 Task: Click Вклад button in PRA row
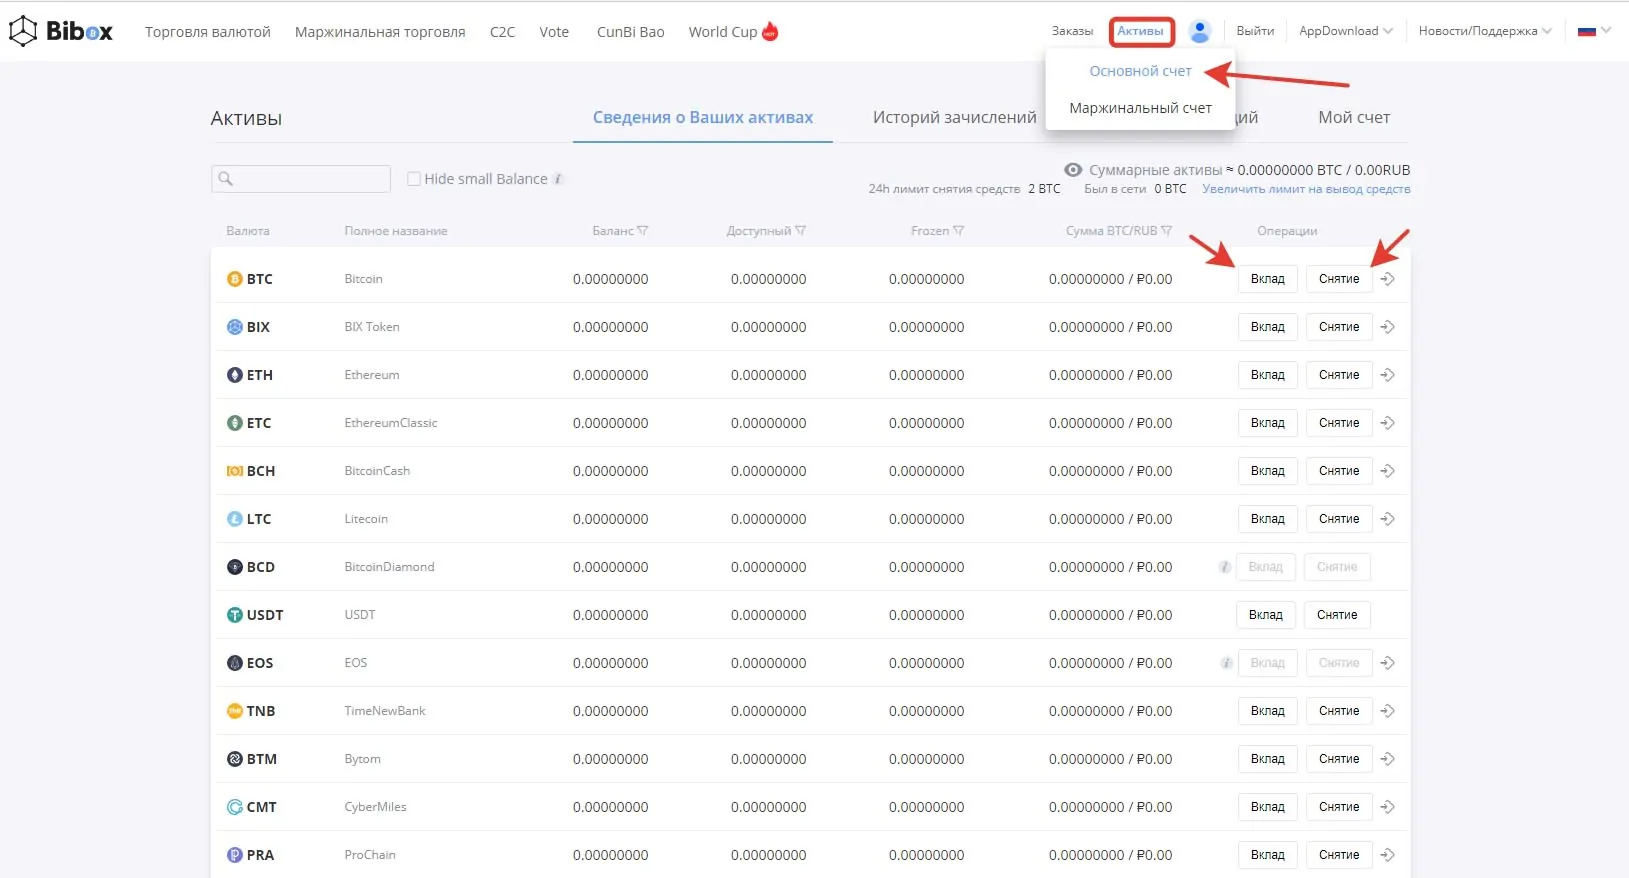click(1267, 855)
